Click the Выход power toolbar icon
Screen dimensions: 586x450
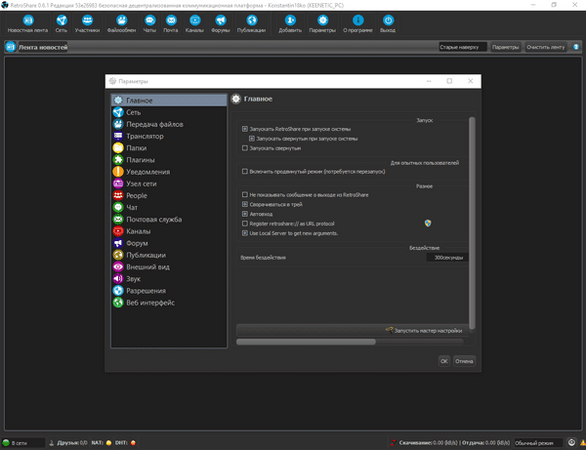point(388,24)
